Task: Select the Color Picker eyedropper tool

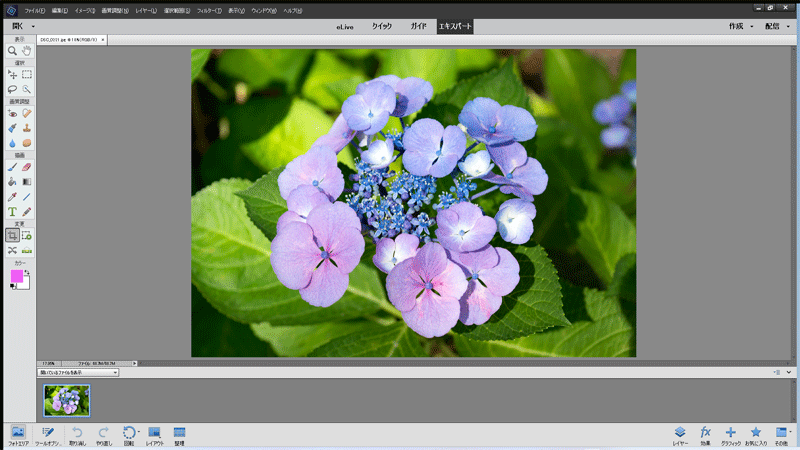Action: coord(12,196)
